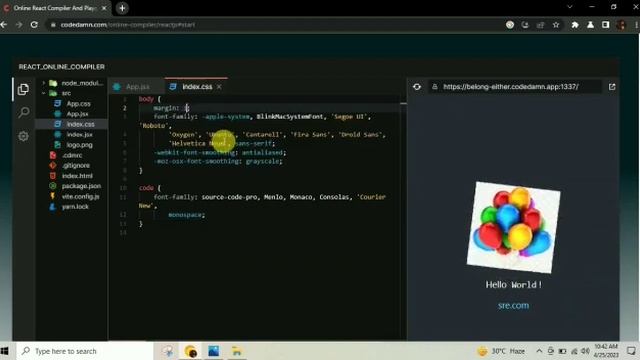This screenshot has height=360, width=640.
Task: Click the battery icon in tray
Action: click(x=562, y=351)
